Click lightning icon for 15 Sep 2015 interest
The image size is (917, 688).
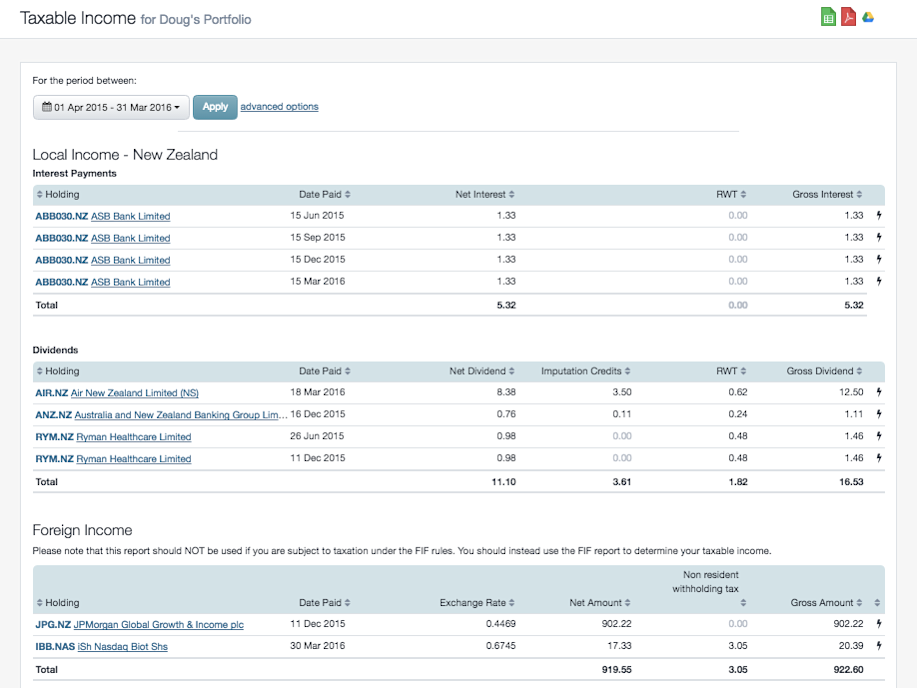(x=879, y=238)
